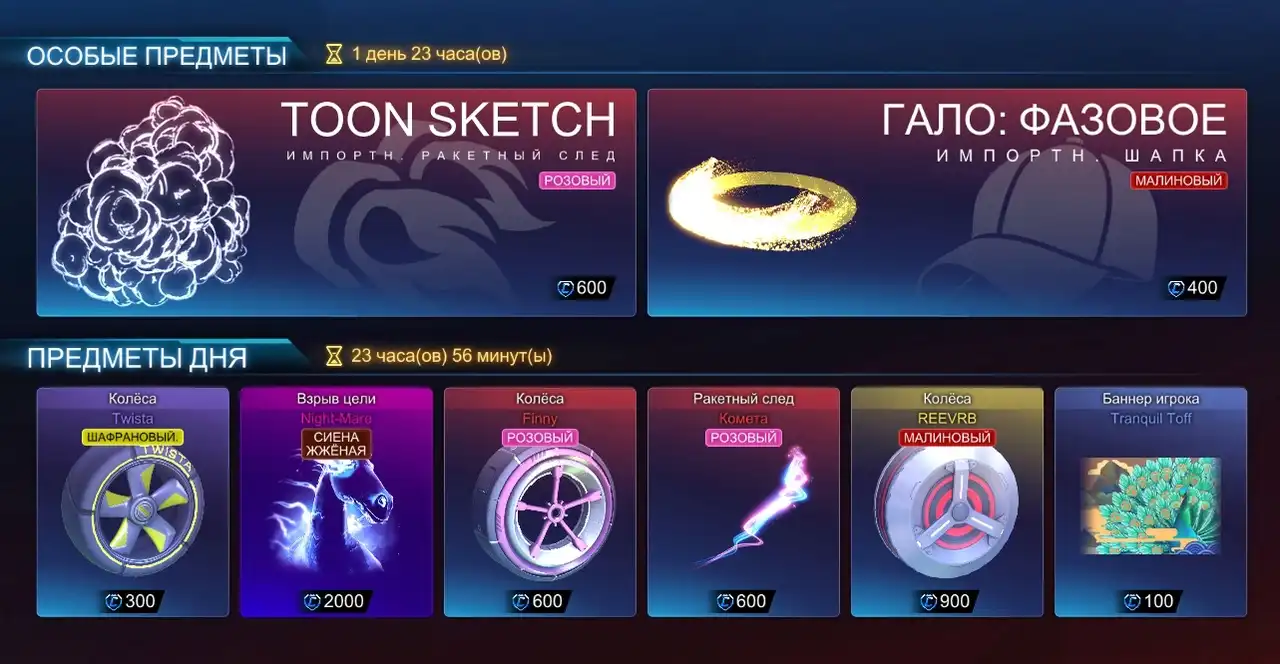Click the 400 credits price on Гало: Фазовое
This screenshot has width=1280, height=664.
pyautogui.click(x=1193, y=288)
